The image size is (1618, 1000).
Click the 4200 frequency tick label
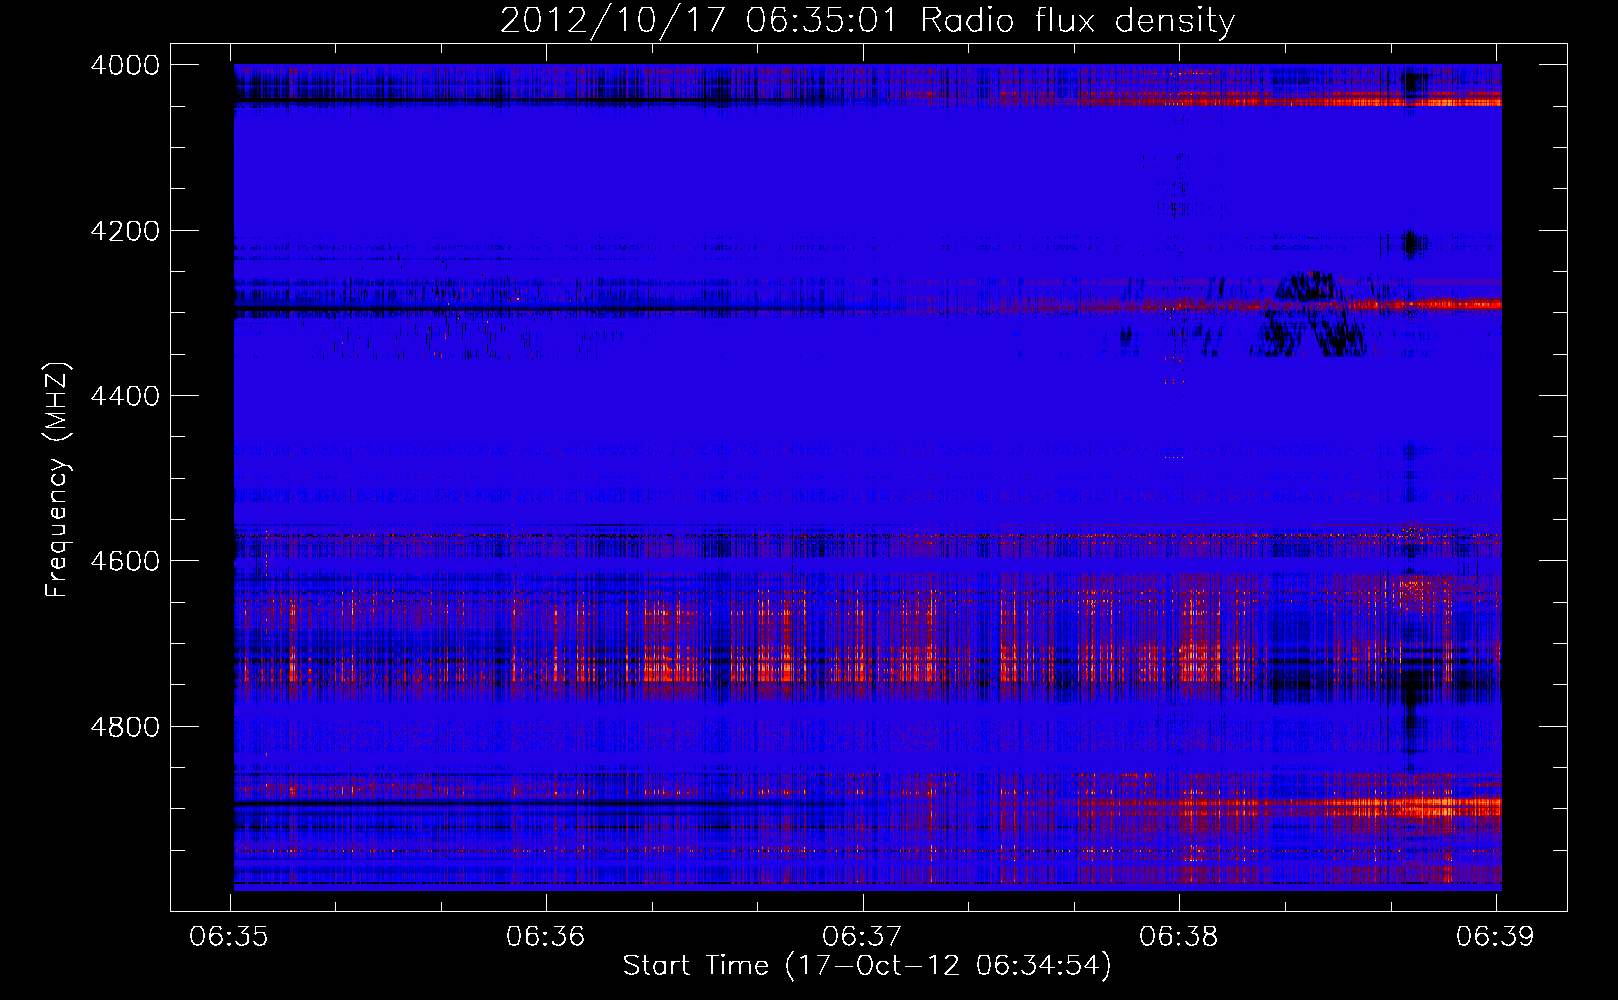(125, 231)
